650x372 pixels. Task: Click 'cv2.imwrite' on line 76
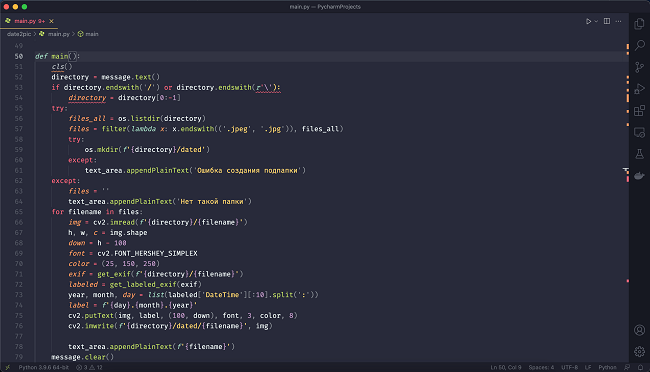point(91,326)
